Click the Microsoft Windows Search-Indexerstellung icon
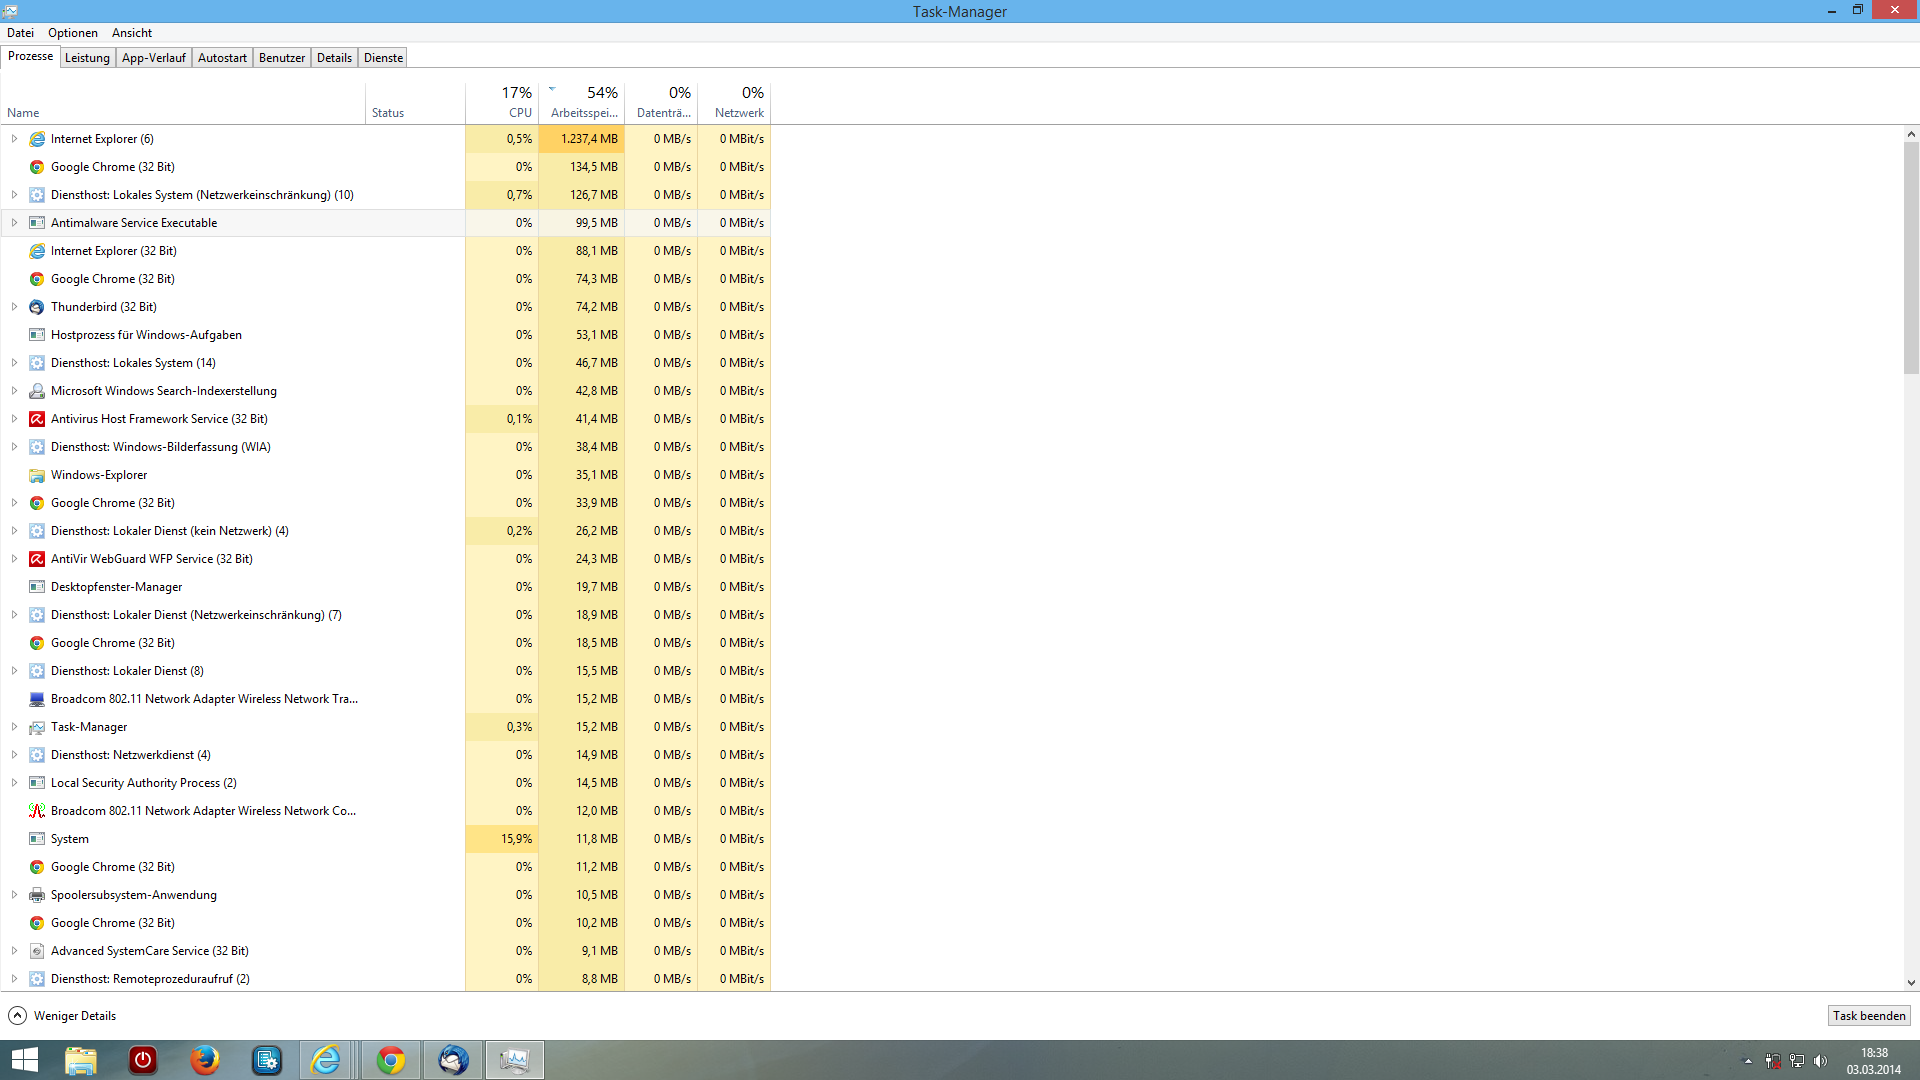Viewport: 1920px width, 1080px height. pyautogui.click(x=37, y=391)
